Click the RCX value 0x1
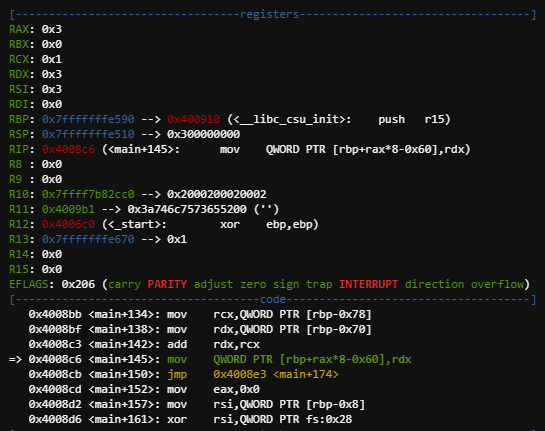Image resolution: width=545 pixels, height=431 pixels. coord(52,59)
